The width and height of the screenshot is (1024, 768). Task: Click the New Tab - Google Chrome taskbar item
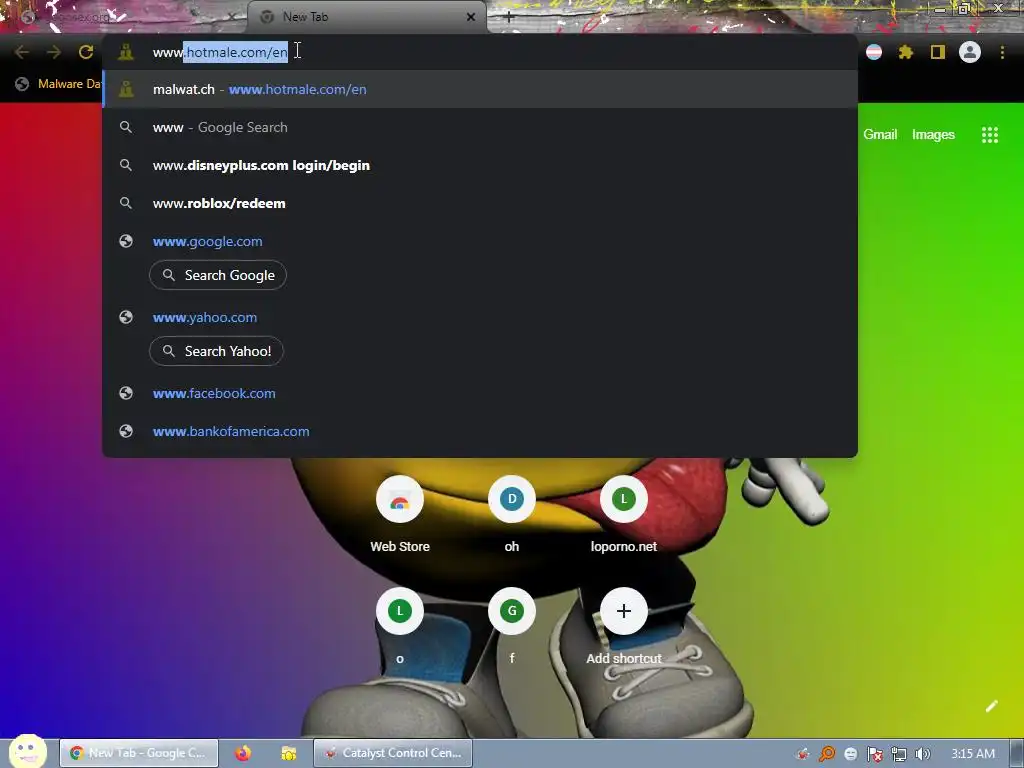[x=139, y=753]
